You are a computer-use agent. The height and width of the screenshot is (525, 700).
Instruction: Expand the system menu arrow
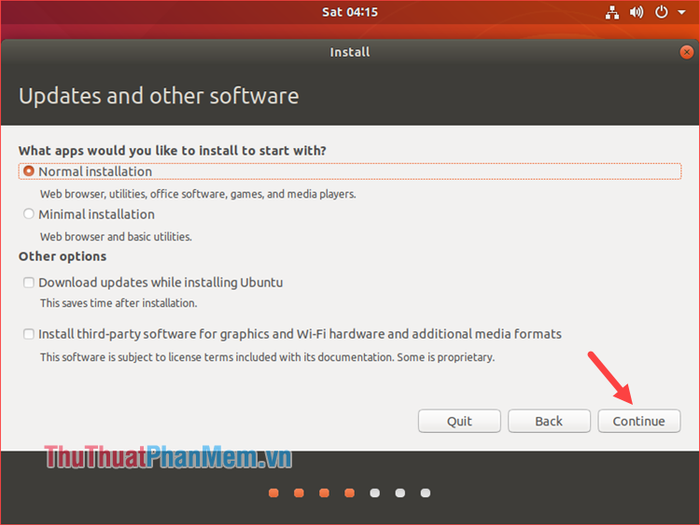tap(682, 12)
